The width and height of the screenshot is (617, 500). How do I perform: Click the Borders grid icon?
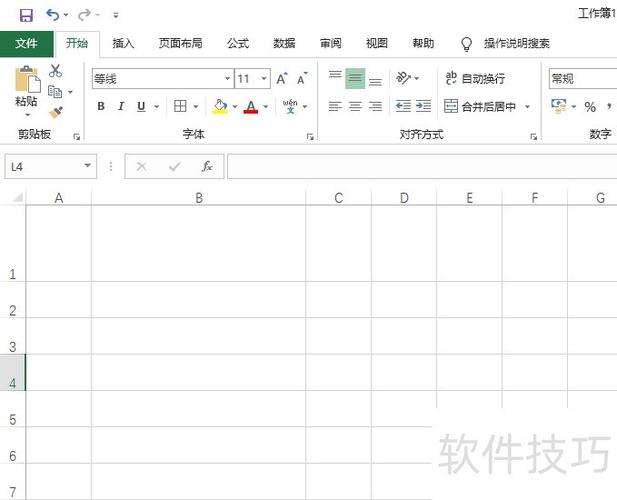click(x=180, y=106)
